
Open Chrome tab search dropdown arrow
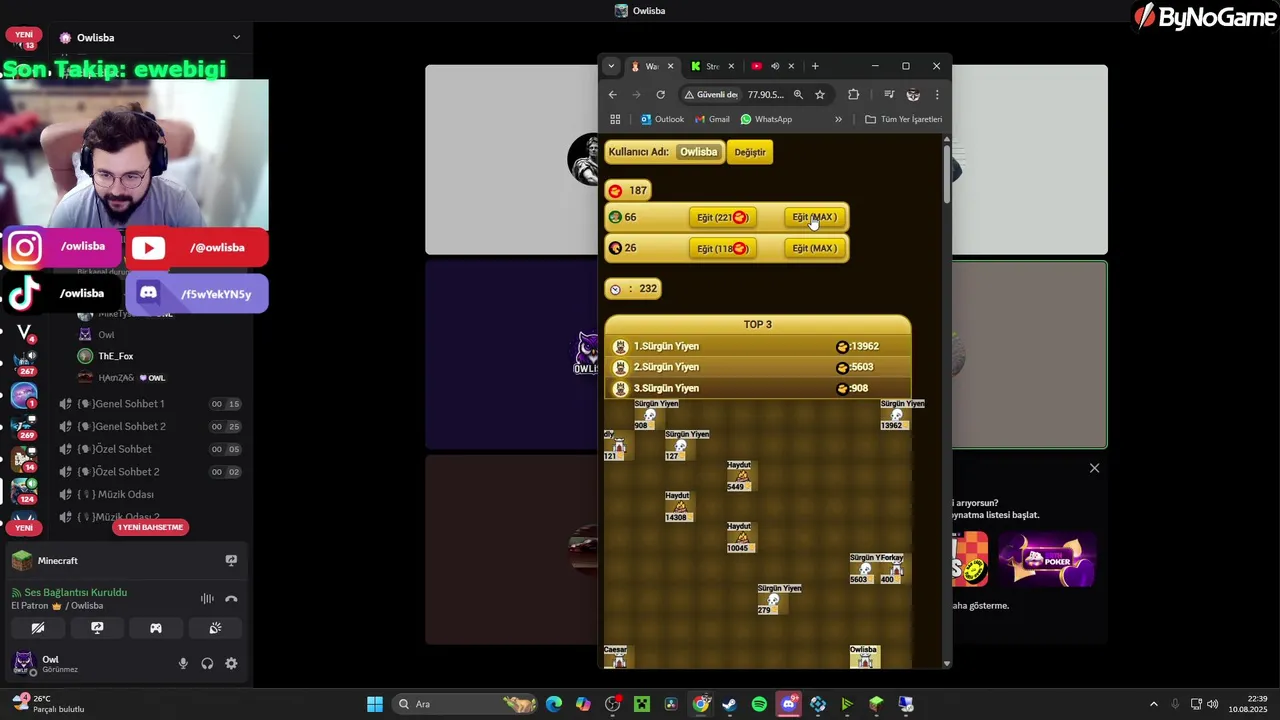point(611,66)
